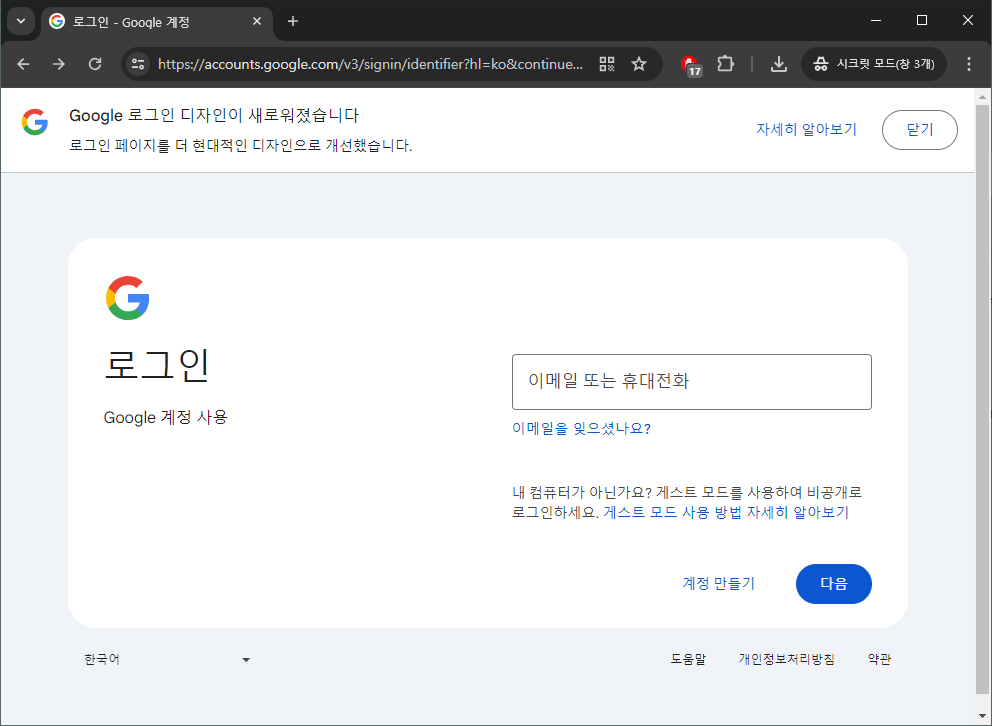992x726 pixels.
Task: Open the Downloads icon in toolbar
Action: (x=779, y=64)
